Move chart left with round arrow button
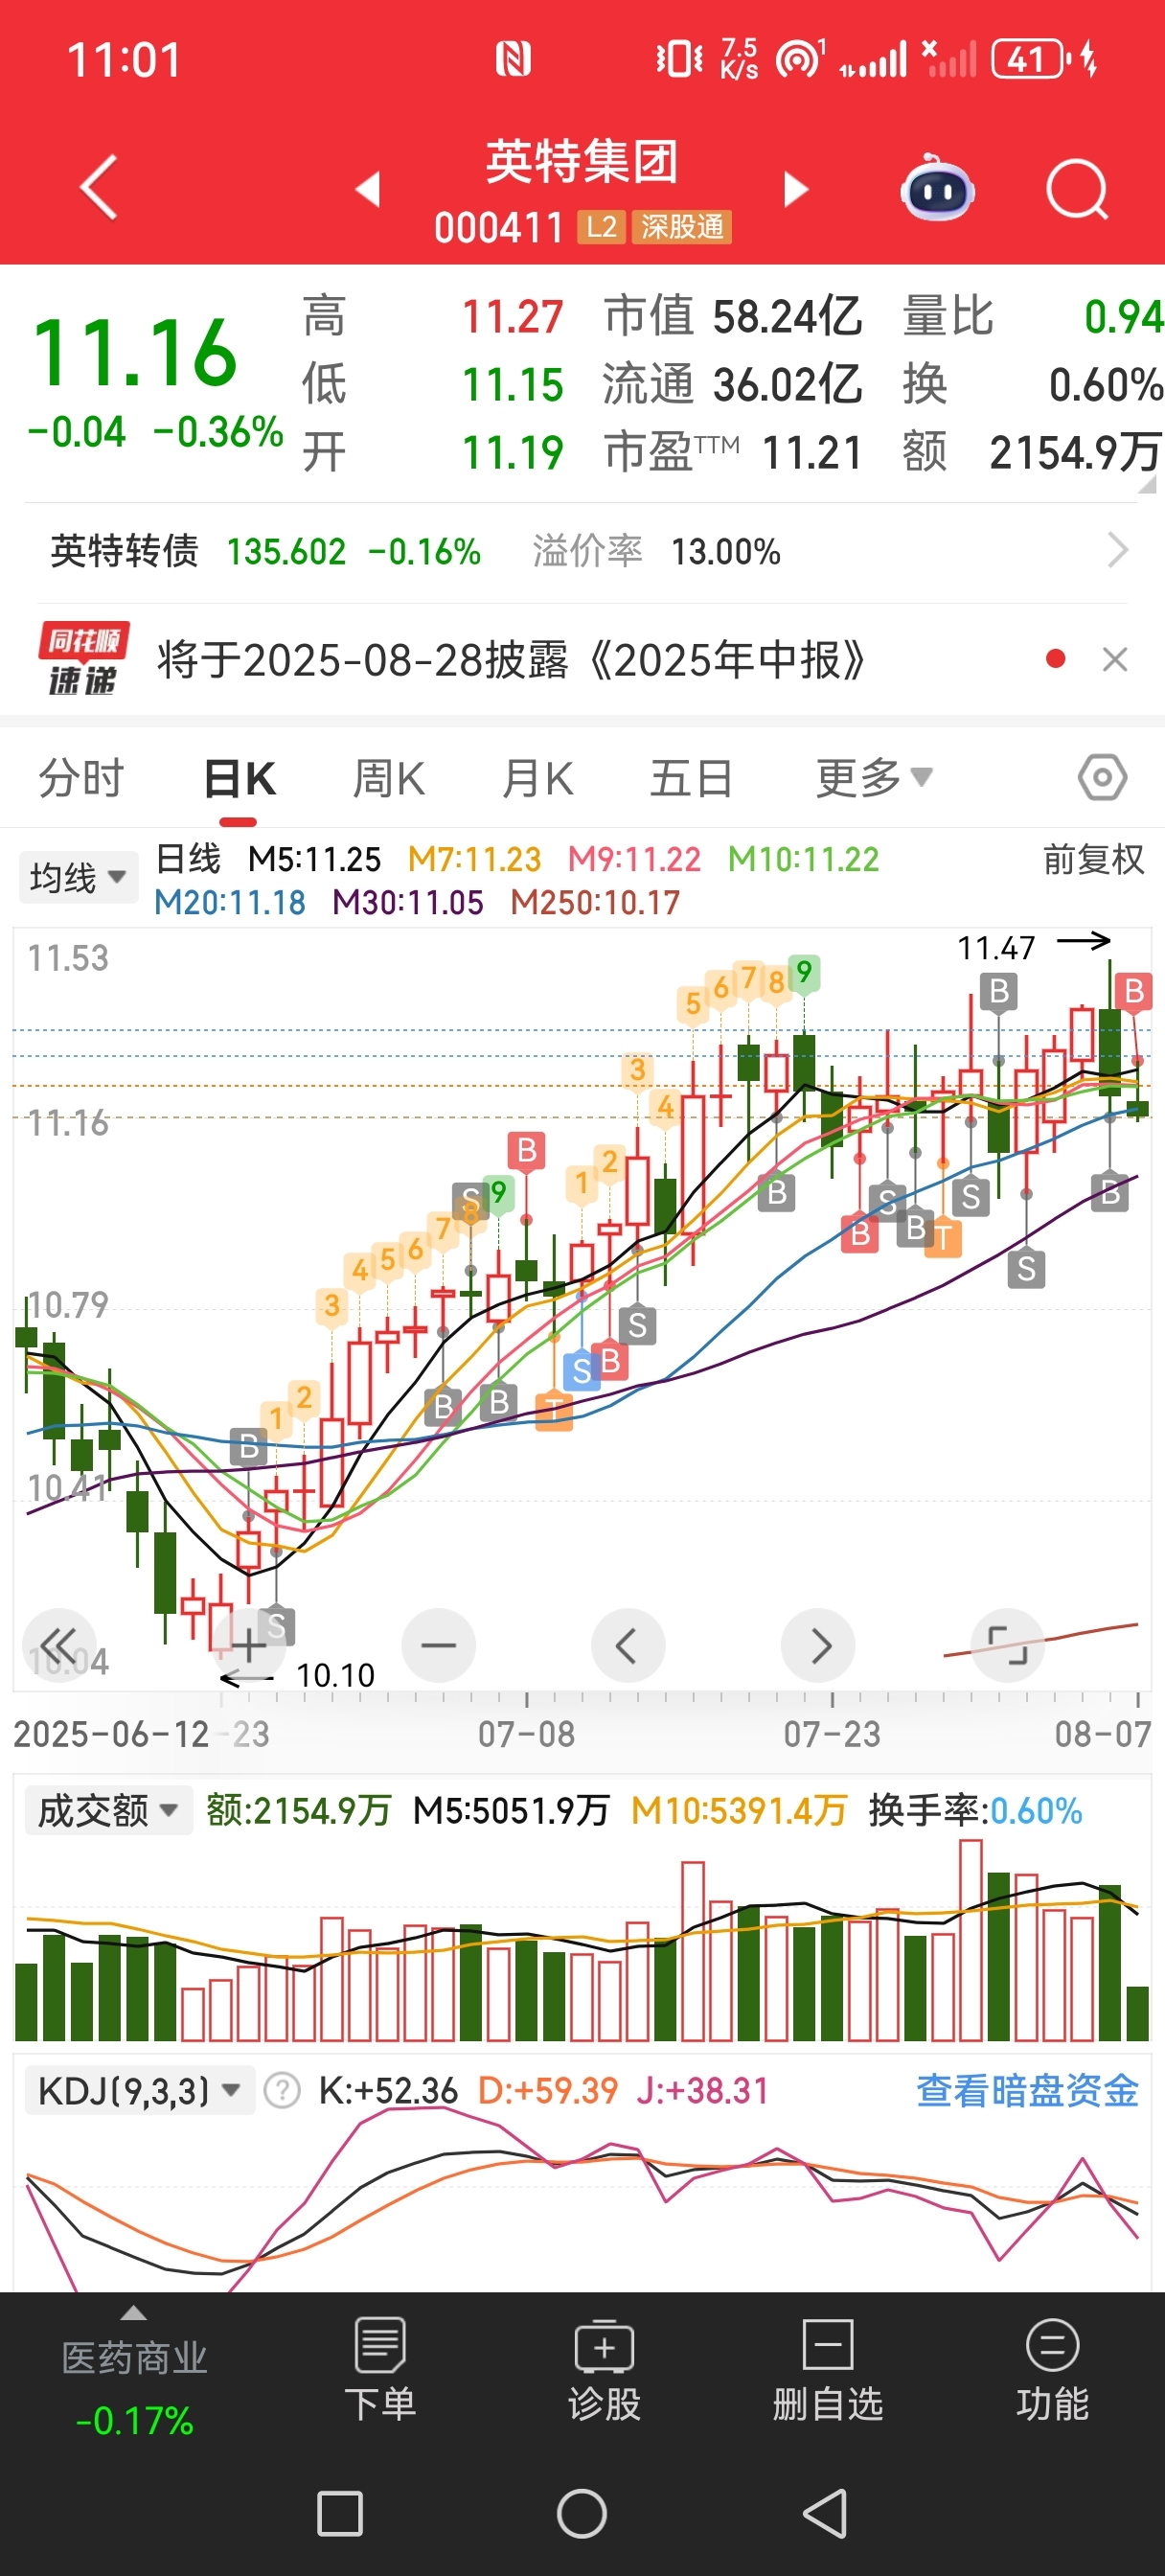 pos(627,1645)
